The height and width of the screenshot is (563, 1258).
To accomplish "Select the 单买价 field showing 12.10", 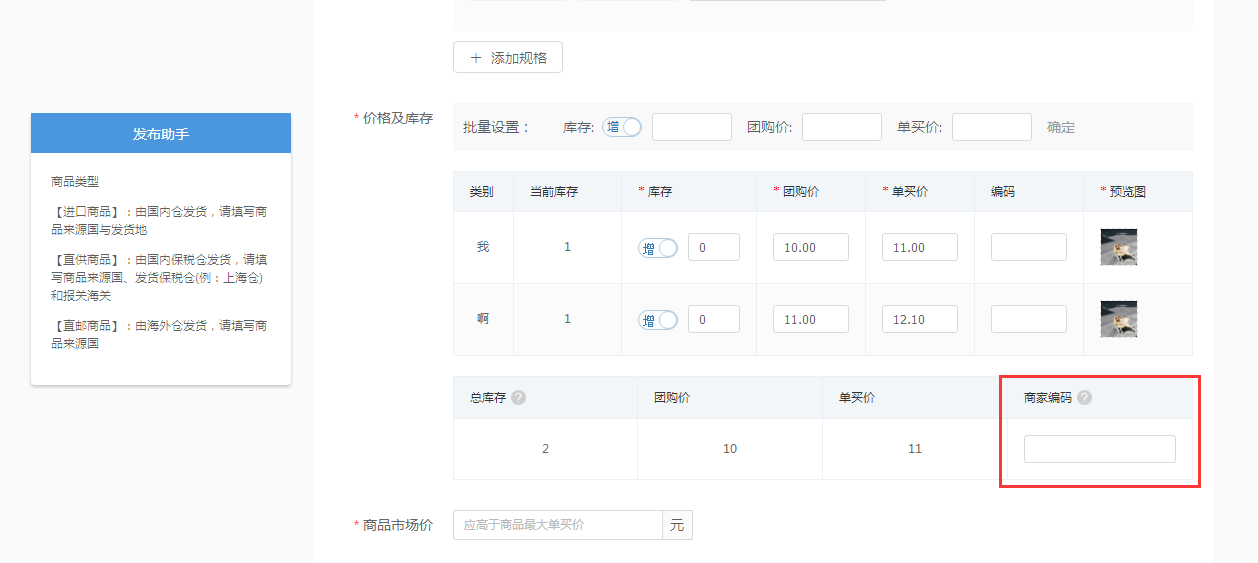I will pos(919,319).
